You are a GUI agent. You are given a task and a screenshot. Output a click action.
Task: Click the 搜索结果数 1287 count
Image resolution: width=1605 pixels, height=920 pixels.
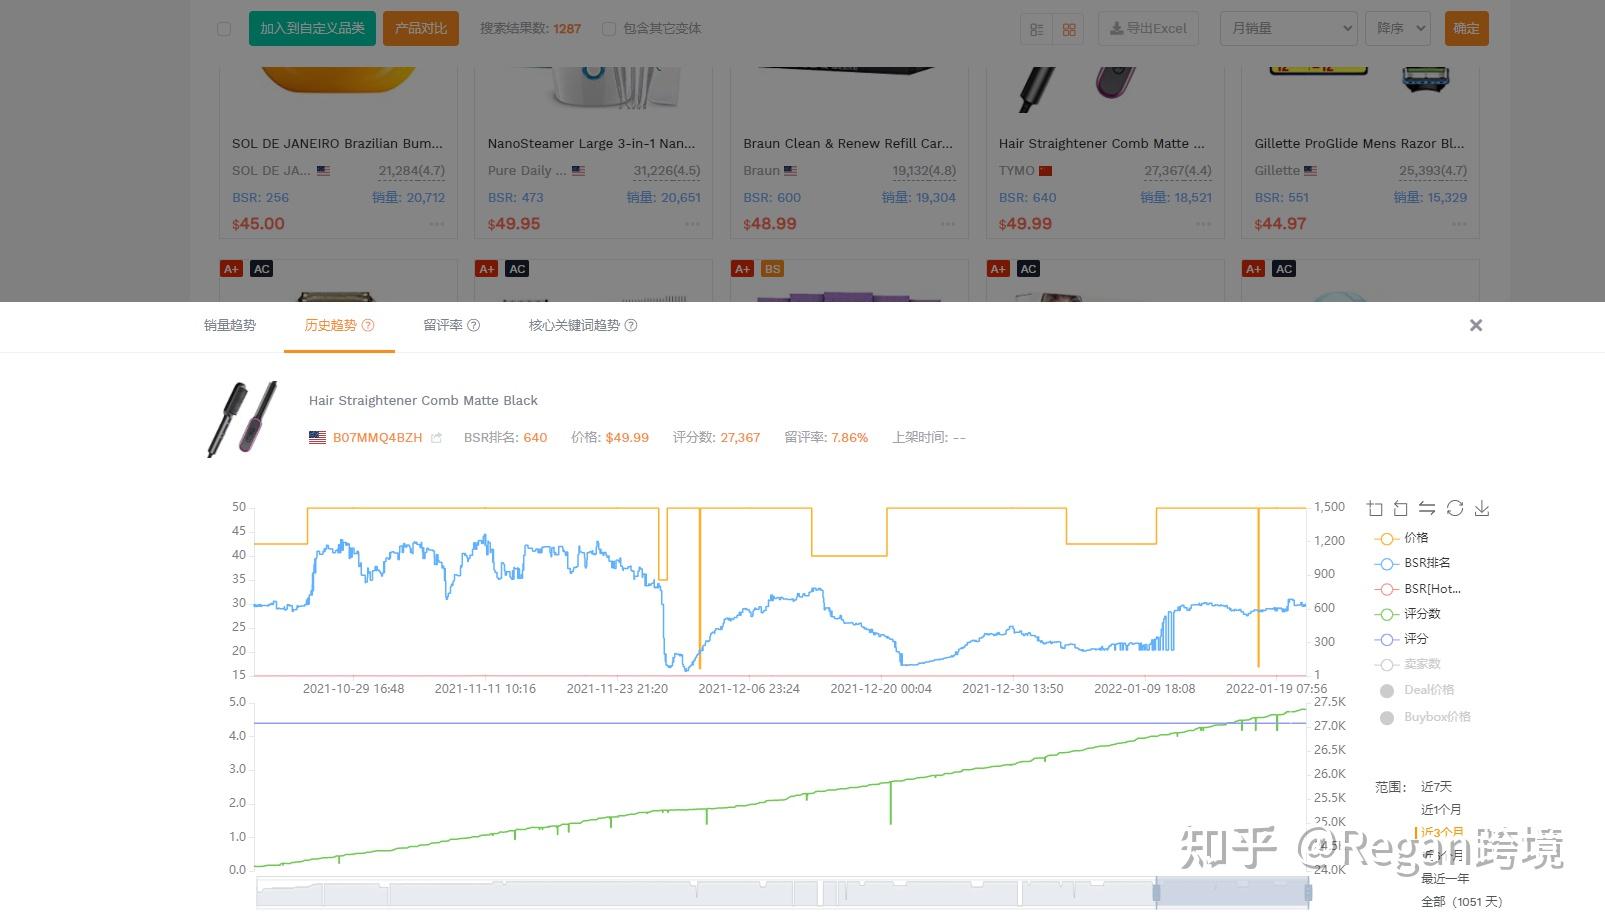tap(567, 29)
